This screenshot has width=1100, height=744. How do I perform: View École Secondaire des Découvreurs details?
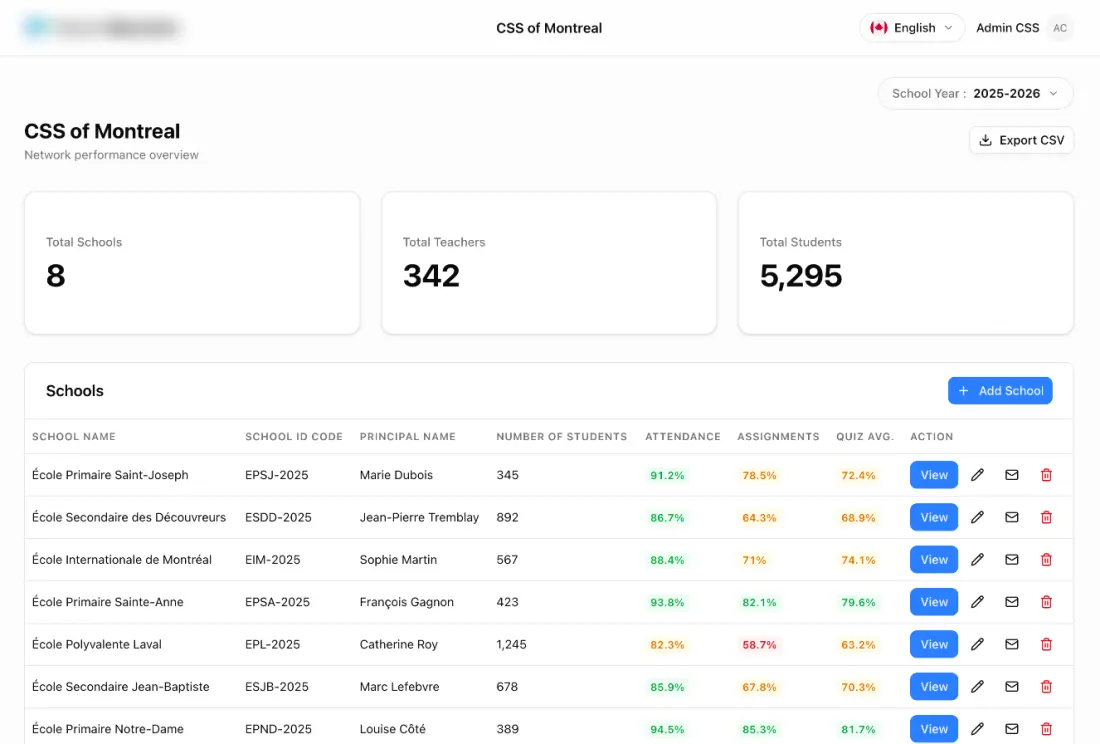click(934, 517)
